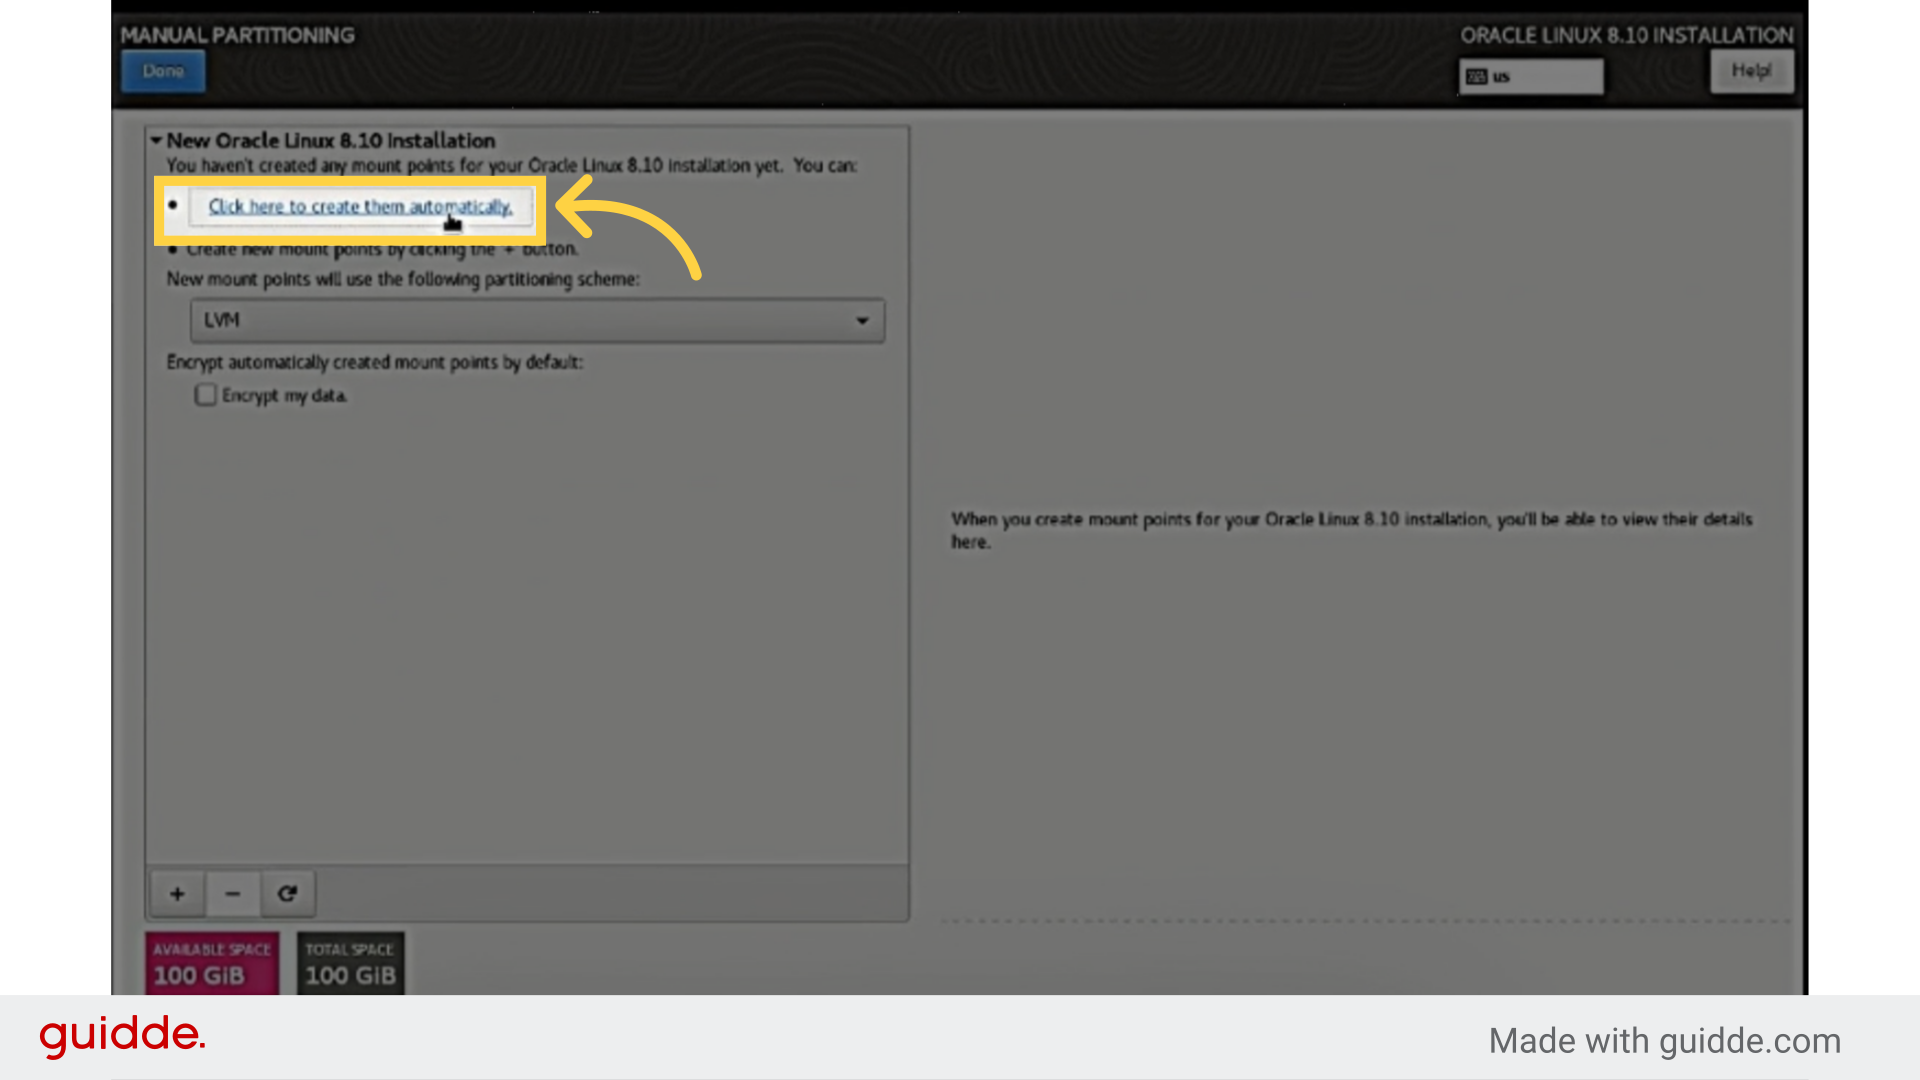Click the Manual Partitioning title text
The image size is (1920, 1080).
coord(238,35)
